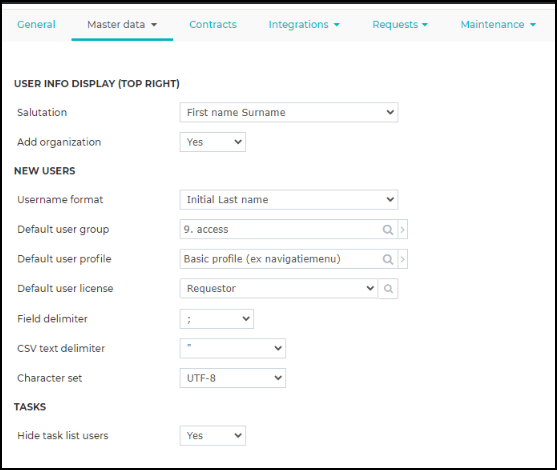Click the TASKS section heading
This screenshot has width=557, height=470.
click(x=30, y=407)
